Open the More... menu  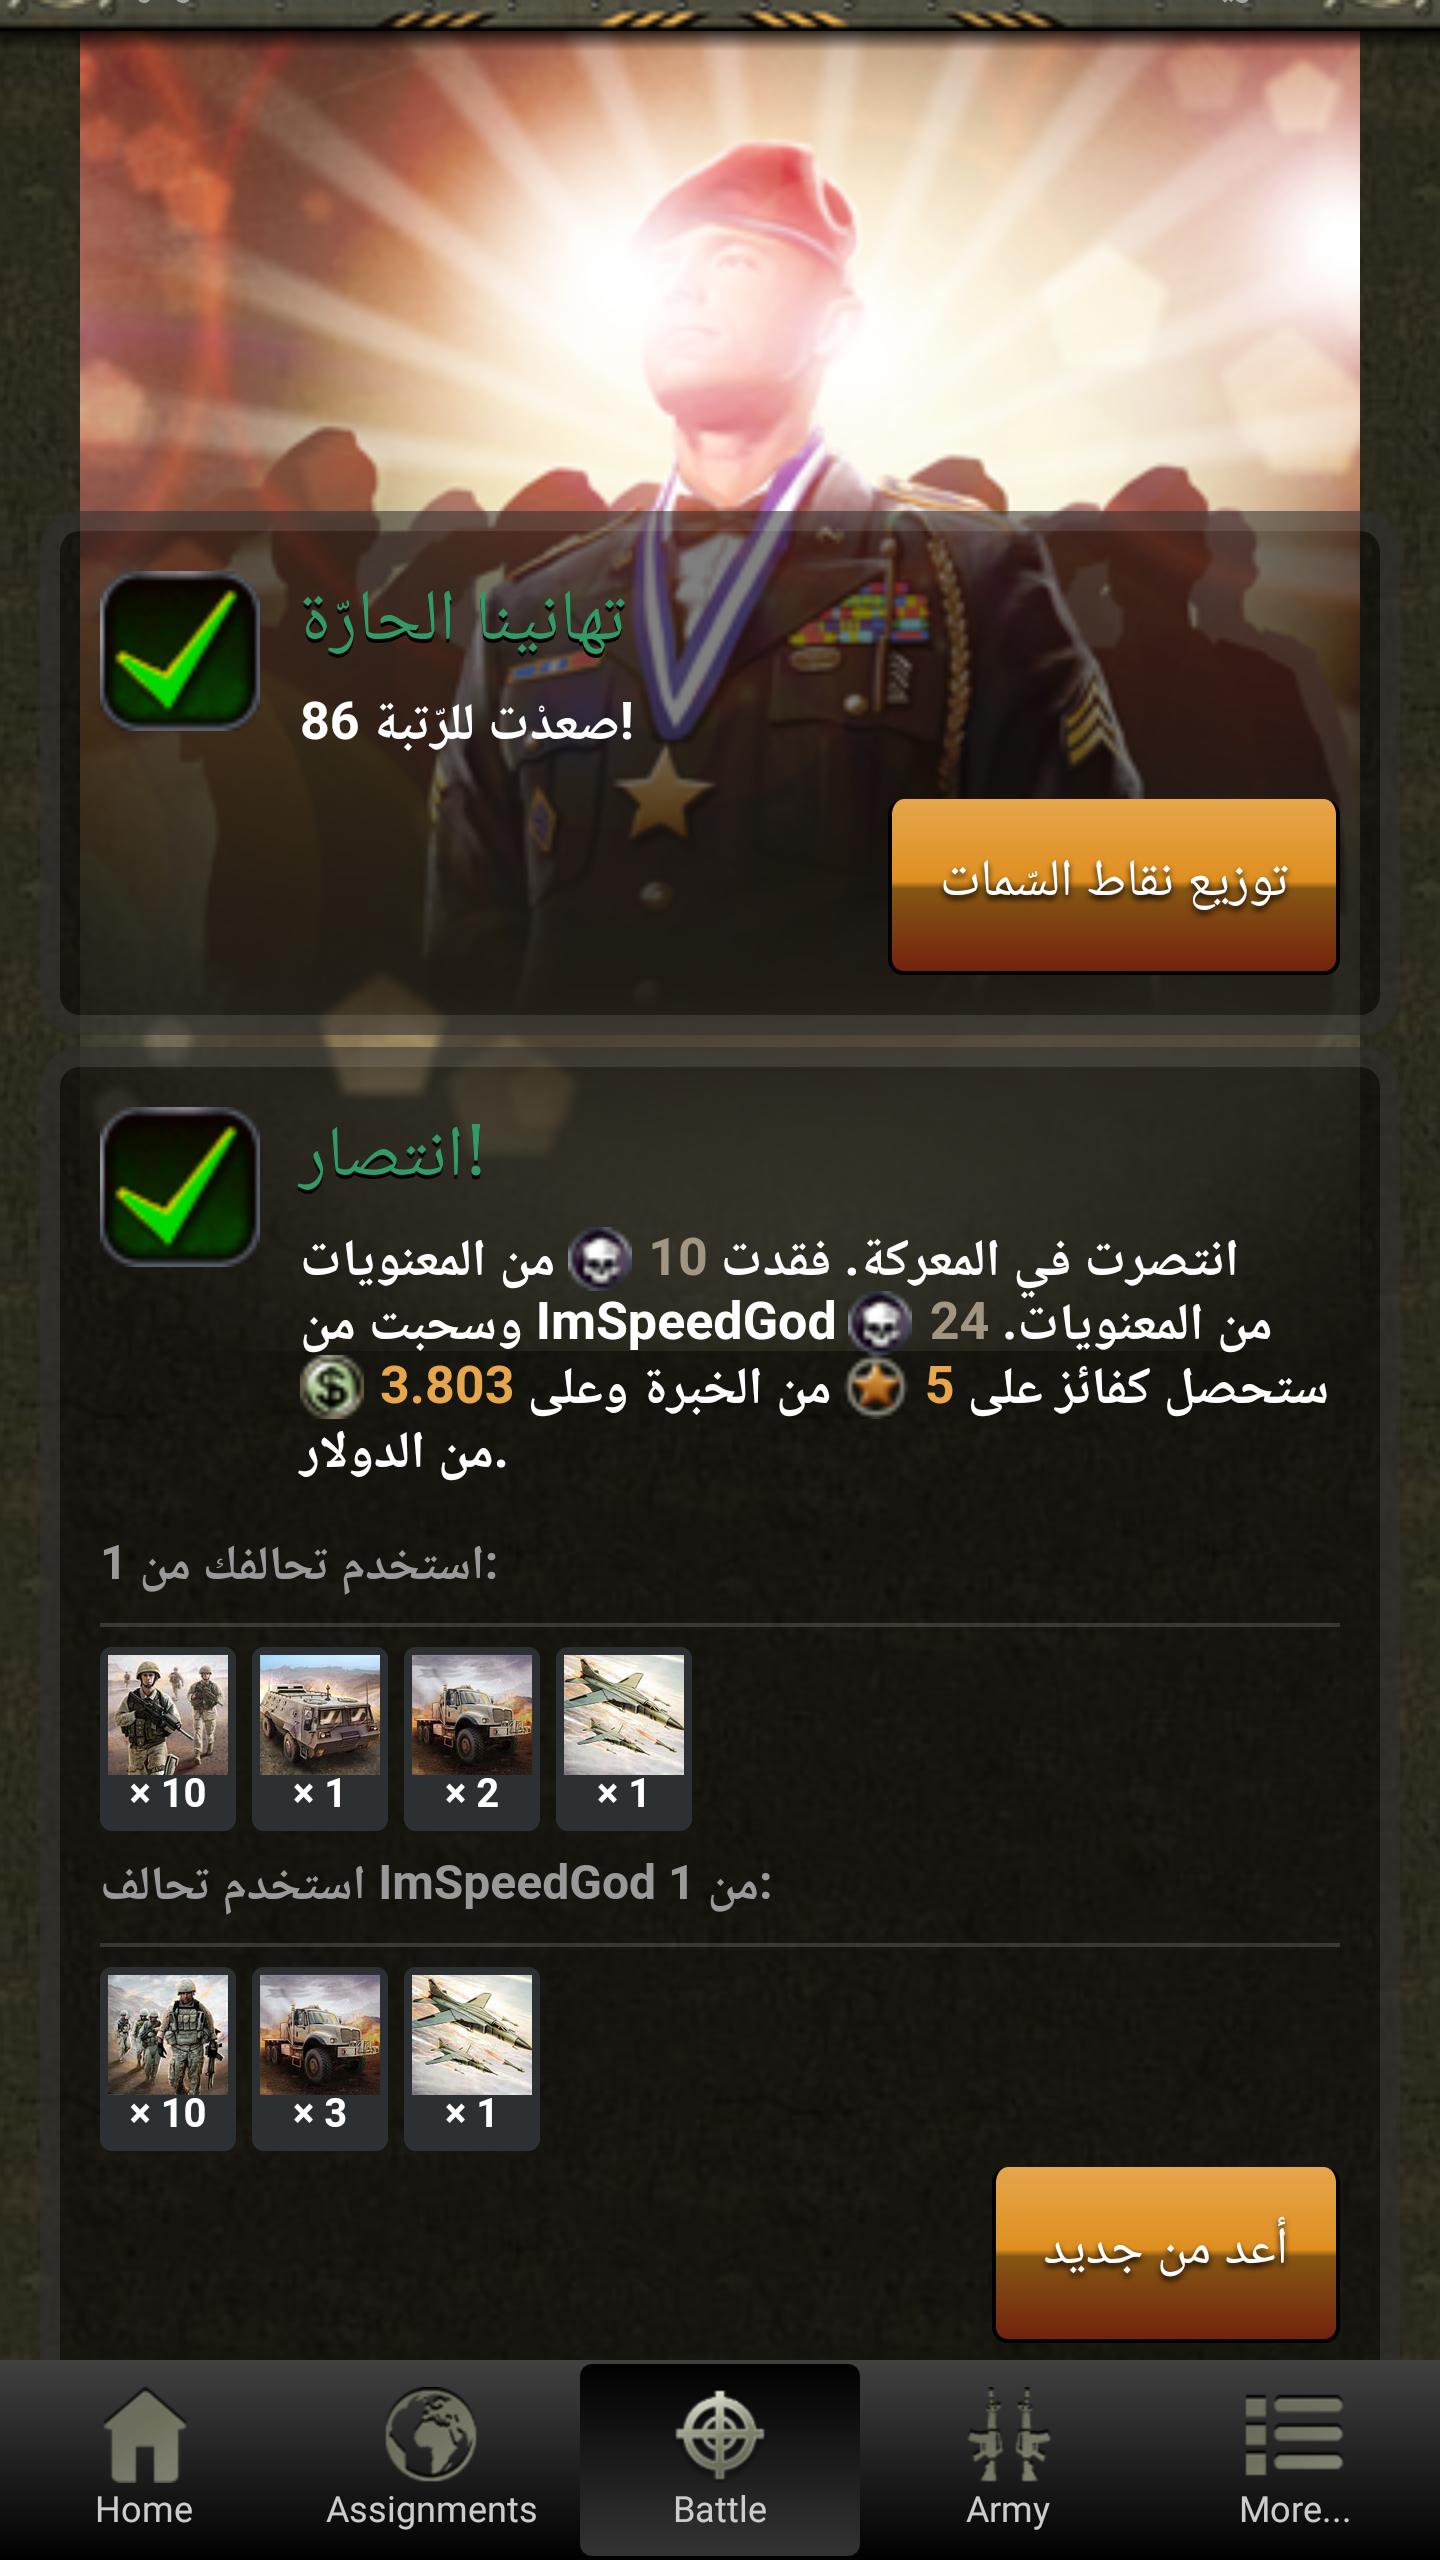1295,2461
